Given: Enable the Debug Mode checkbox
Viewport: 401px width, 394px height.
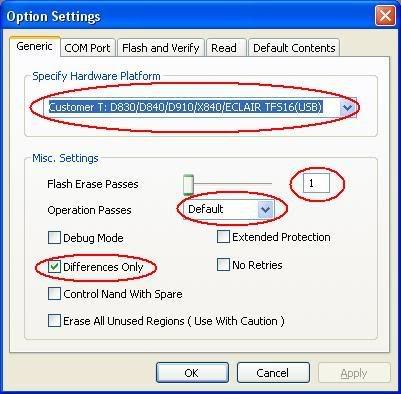Looking at the screenshot, I should click(54, 238).
